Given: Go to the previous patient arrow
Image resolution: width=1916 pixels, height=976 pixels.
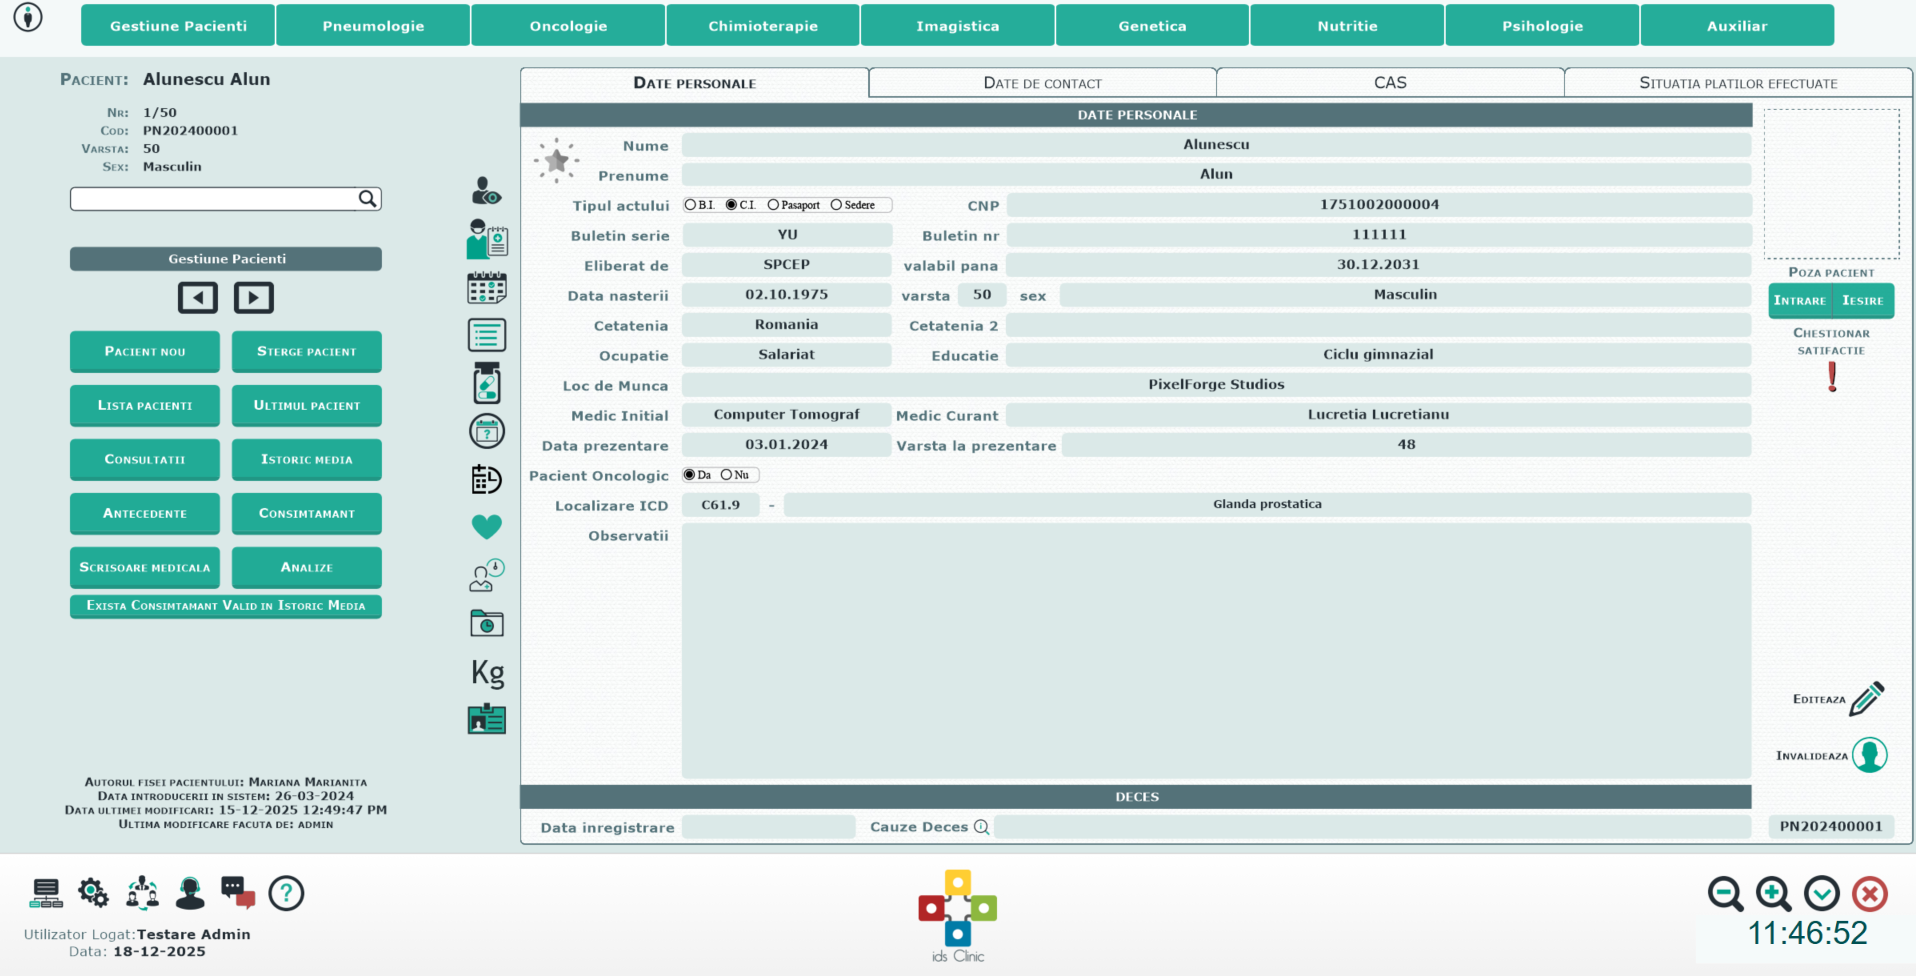Looking at the screenshot, I should (x=198, y=298).
